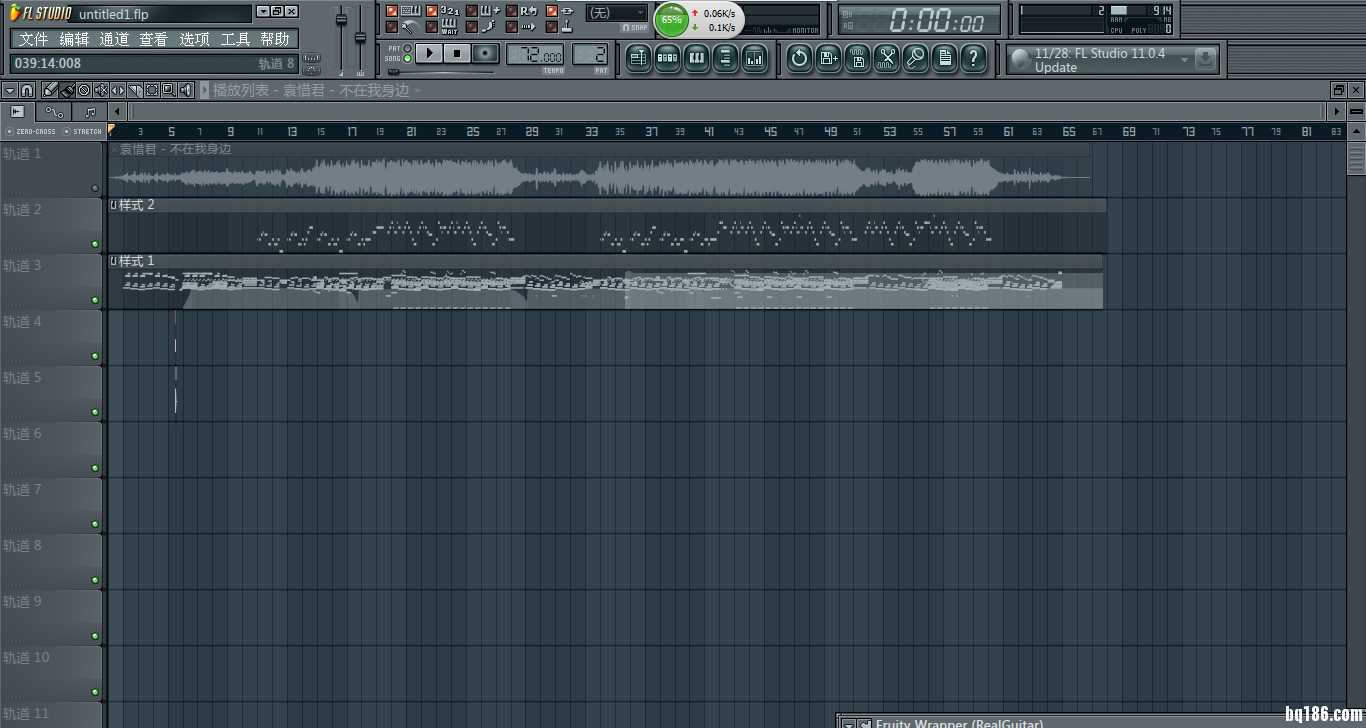This screenshot has width=1366, height=728.
Task: Start playback with the play button
Action: 429,53
